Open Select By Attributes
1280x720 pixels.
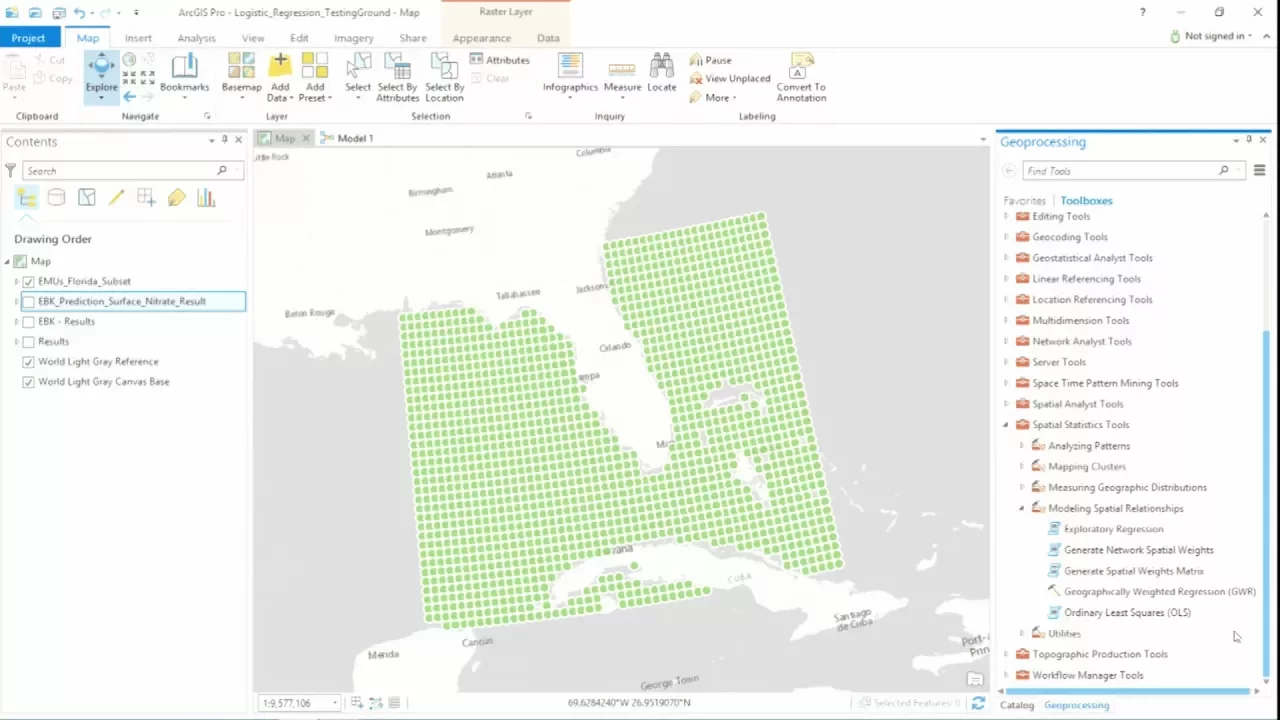click(x=397, y=77)
